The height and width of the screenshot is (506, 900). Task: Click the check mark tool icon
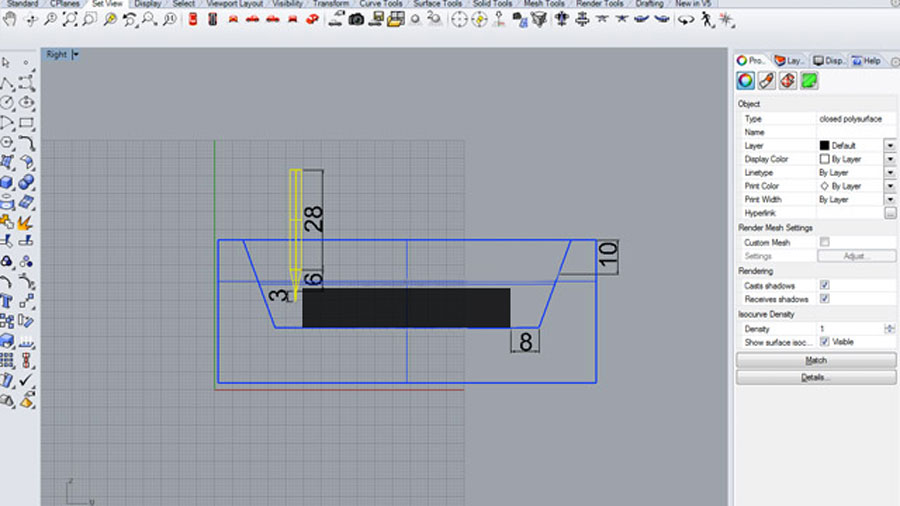pyautogui.click(x=26, y=380)
